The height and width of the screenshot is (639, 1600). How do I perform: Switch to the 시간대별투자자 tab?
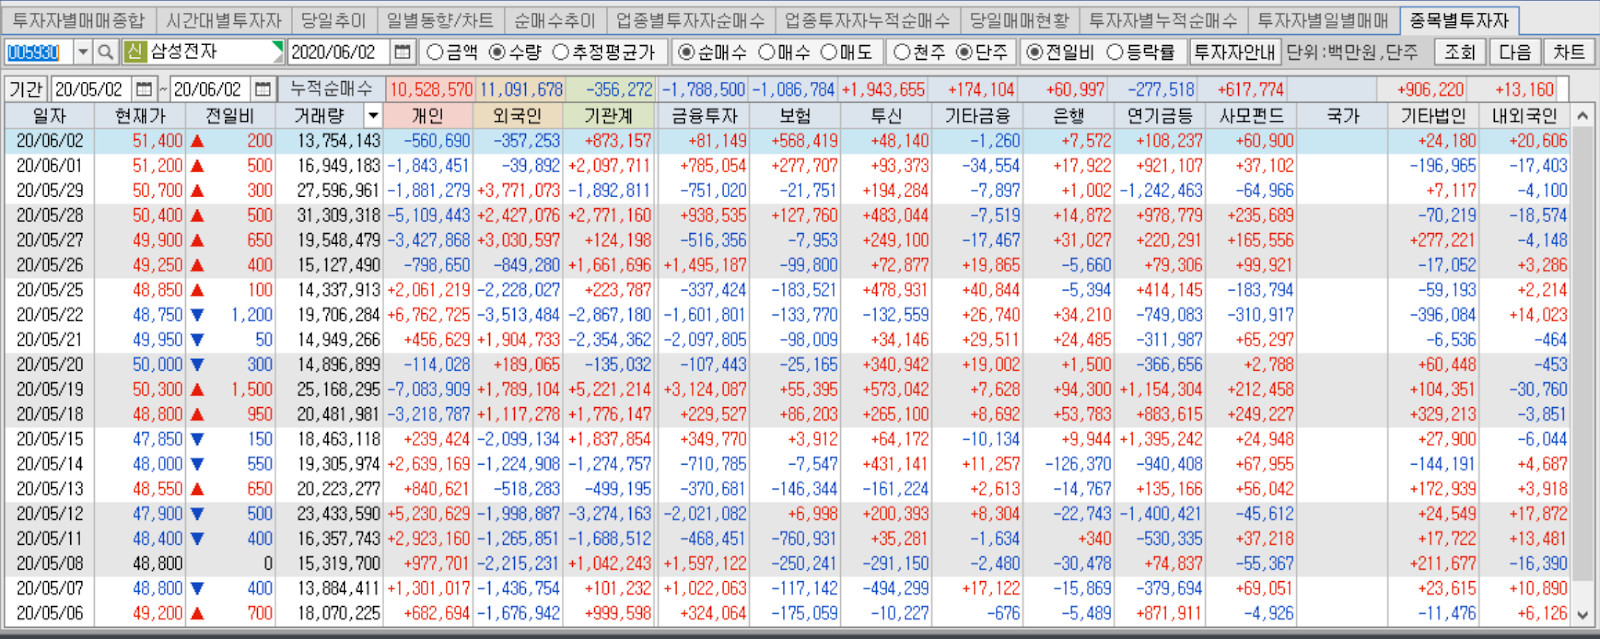(x=223, y=20)
